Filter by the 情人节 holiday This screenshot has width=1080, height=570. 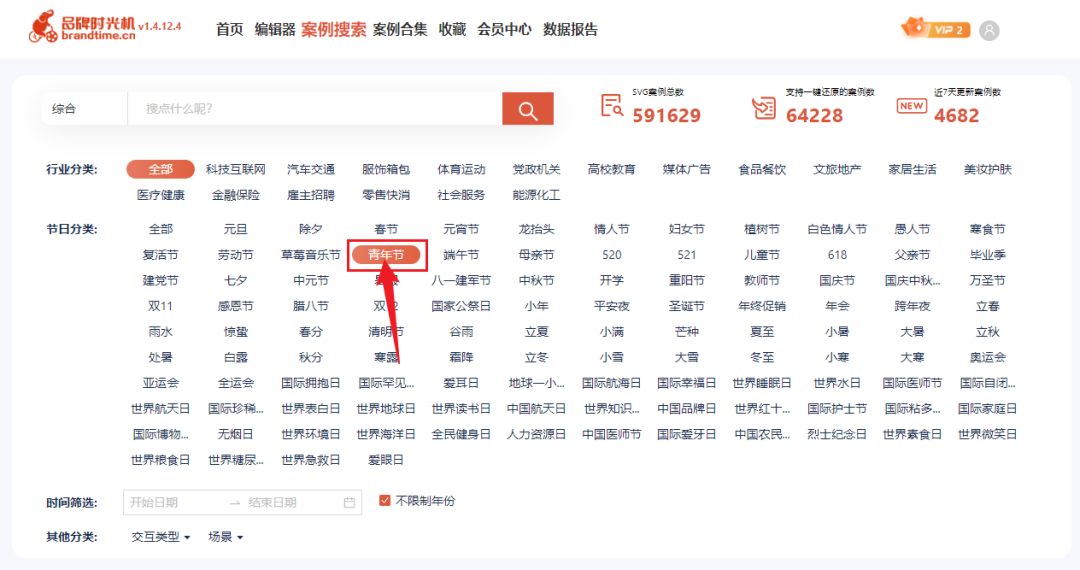click(x=612, y=229)
